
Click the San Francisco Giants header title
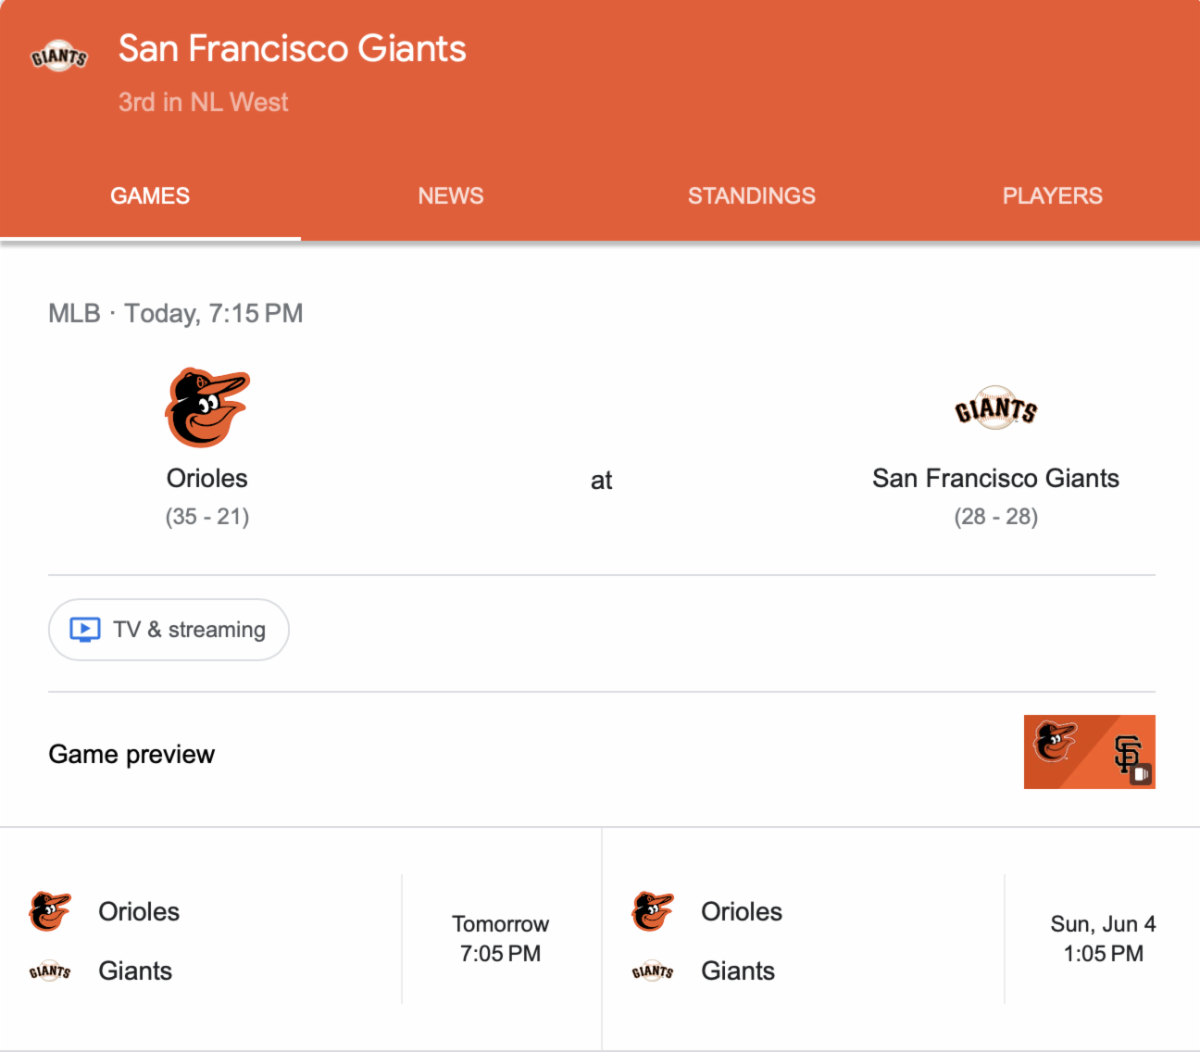(292, 49)
